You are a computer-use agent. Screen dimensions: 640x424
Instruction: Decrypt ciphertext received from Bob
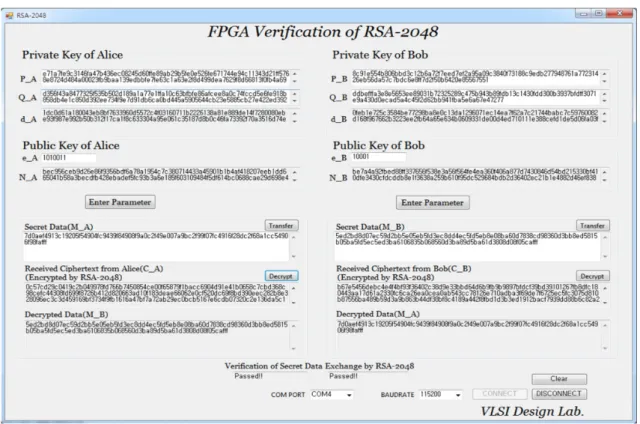pos(593,276)
